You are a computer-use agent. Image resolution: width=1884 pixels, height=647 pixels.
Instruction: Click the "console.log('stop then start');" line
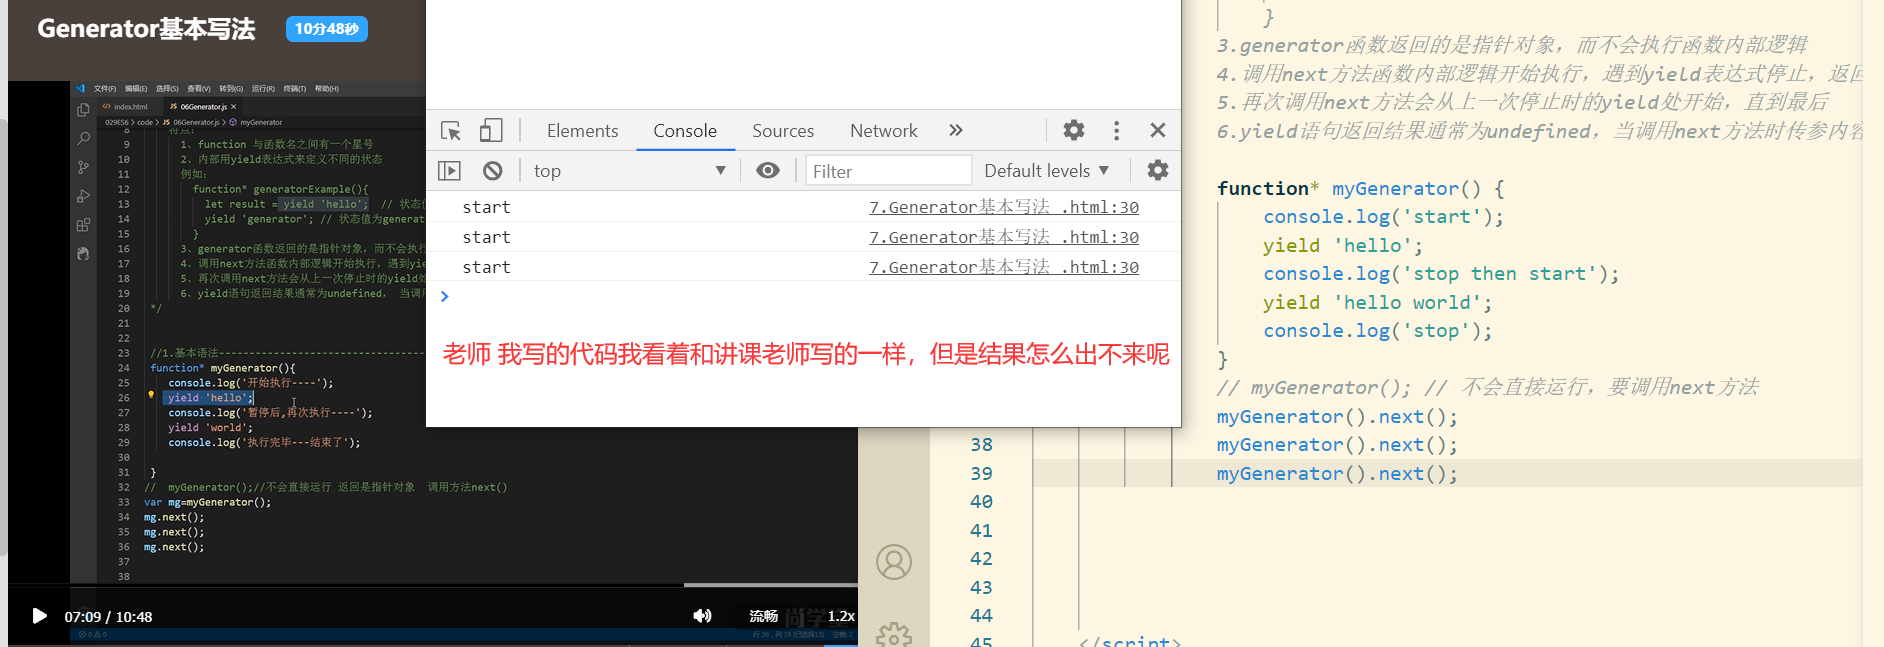click(1441, 274)
